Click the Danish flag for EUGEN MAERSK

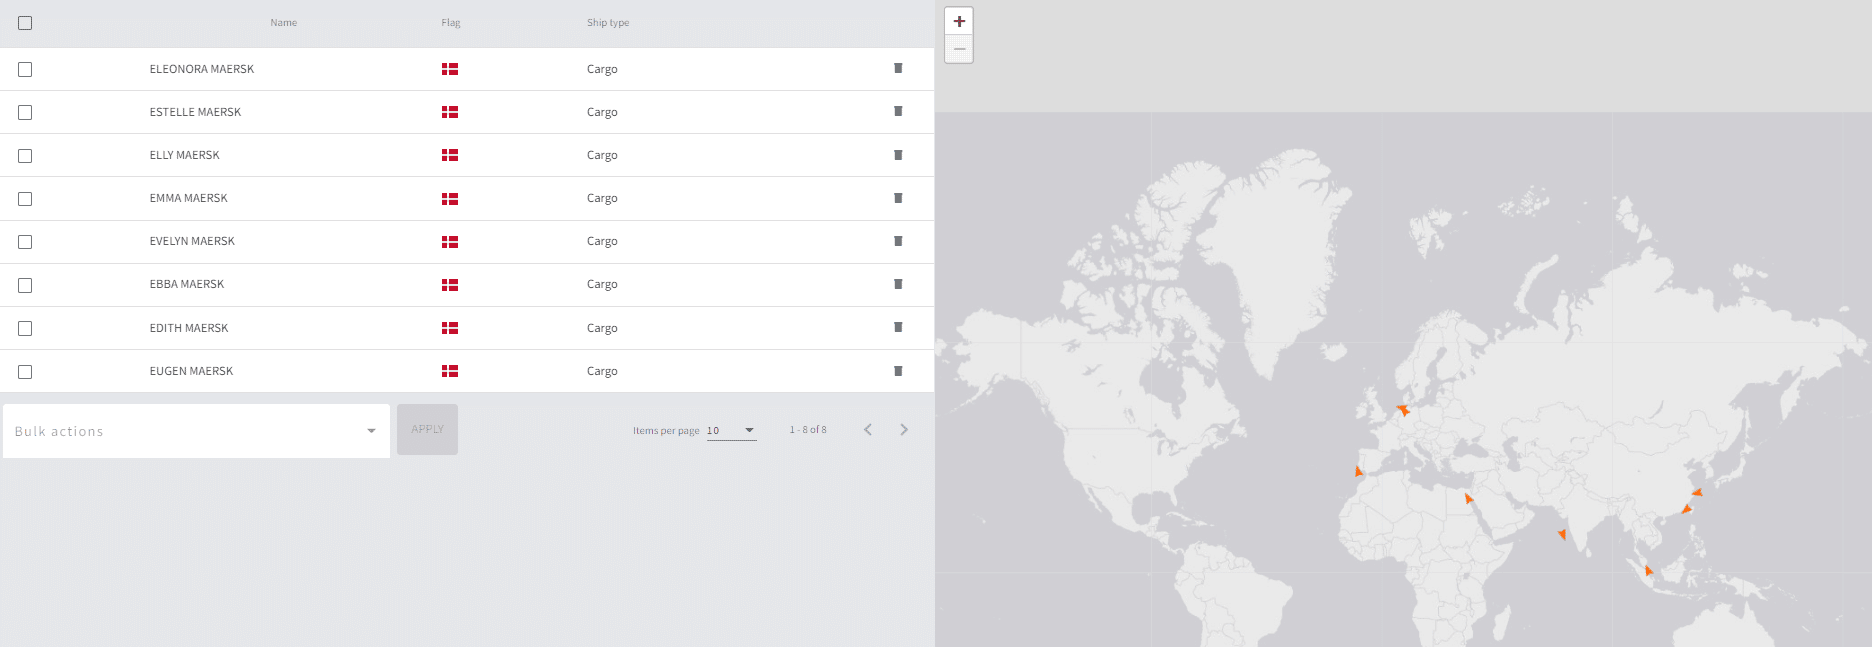pyautogui.click(x=450, y=371)
